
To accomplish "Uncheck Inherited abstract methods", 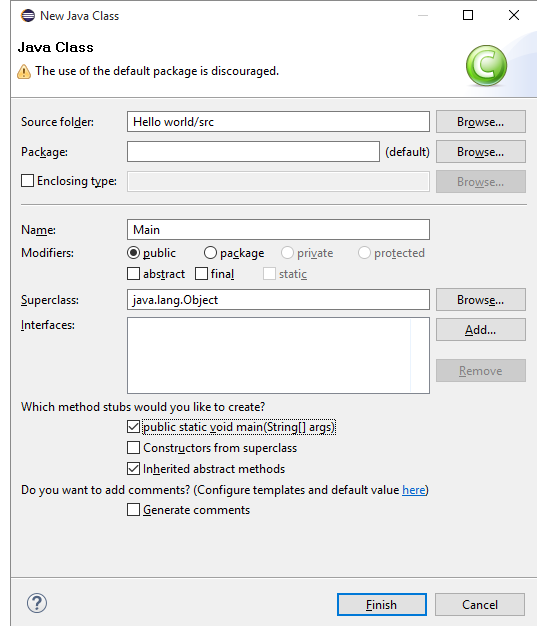I will click(133, 469).
